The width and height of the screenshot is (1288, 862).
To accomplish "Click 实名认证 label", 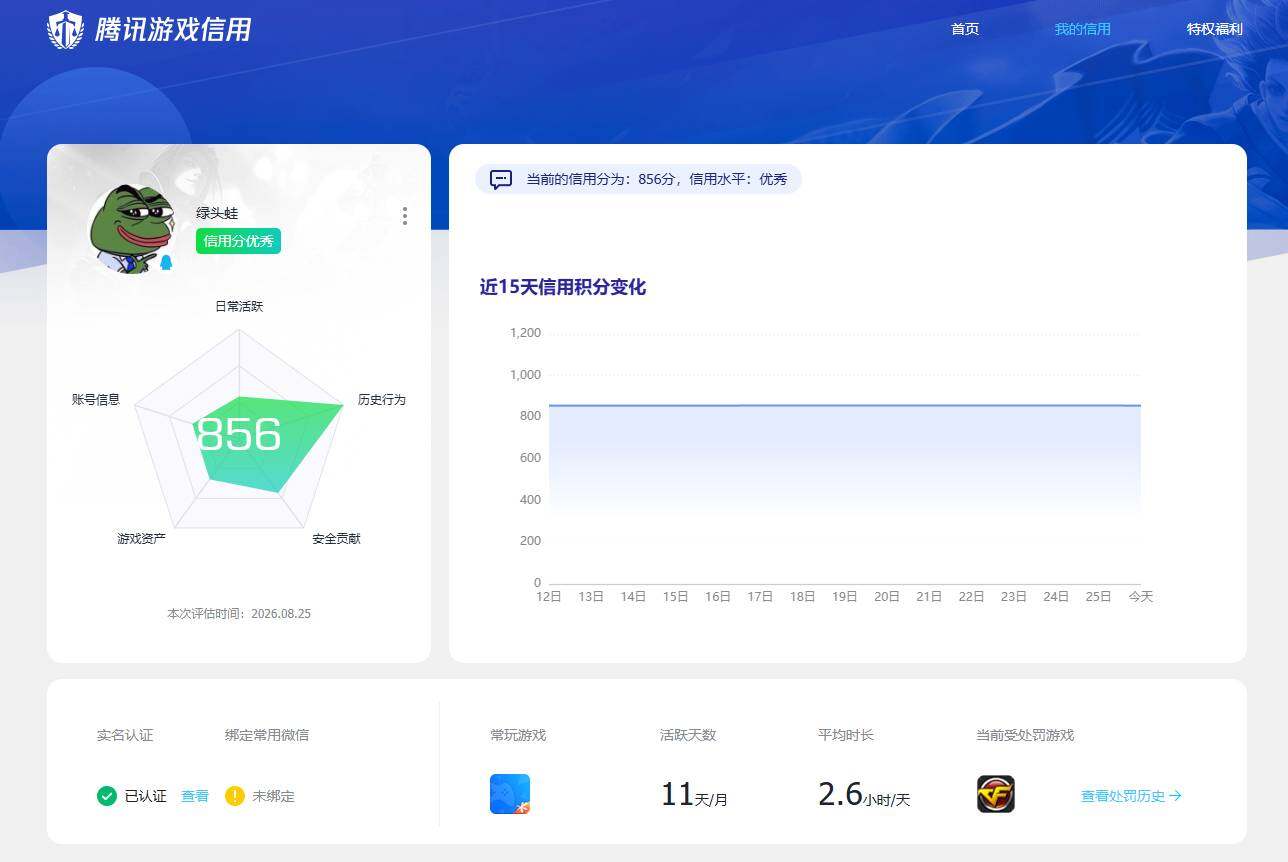I will click(125, 735).
